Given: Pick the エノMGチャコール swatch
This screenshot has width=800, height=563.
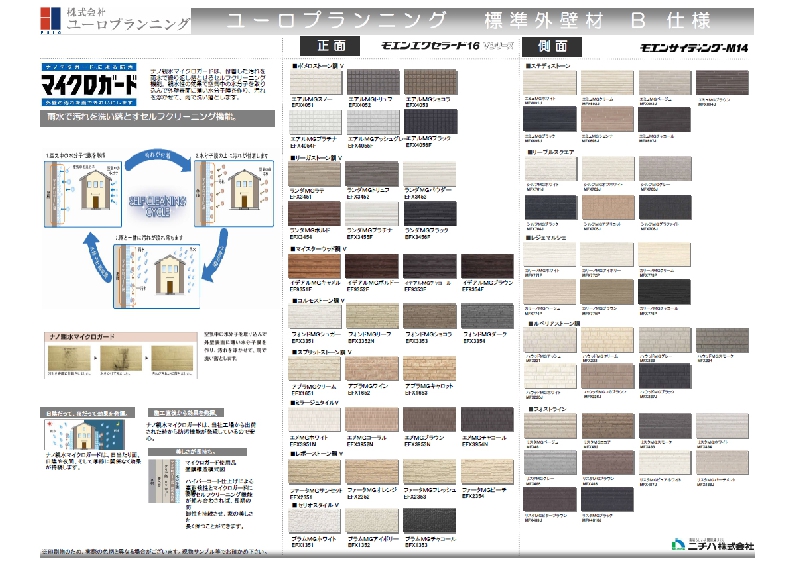Looking at the screenshot, I should click(x=487, y=420).
